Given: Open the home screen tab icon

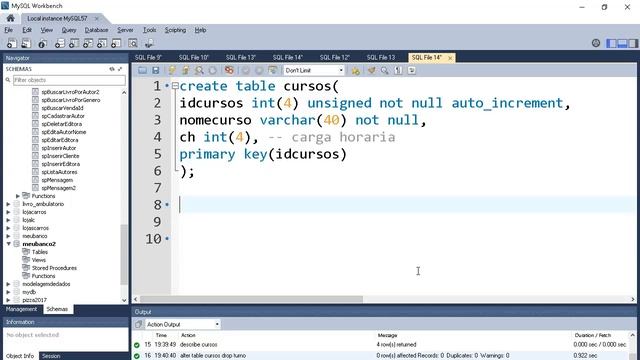Looking at the screenshot, I should 10,18.
